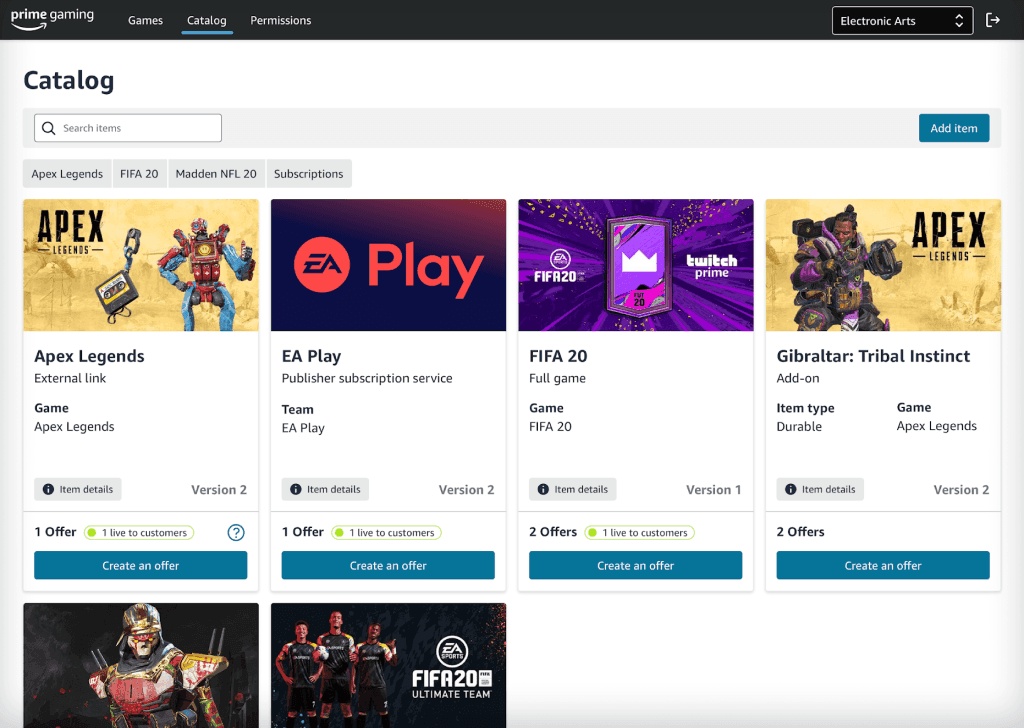Select the Catalog tab

coord(206,20)
